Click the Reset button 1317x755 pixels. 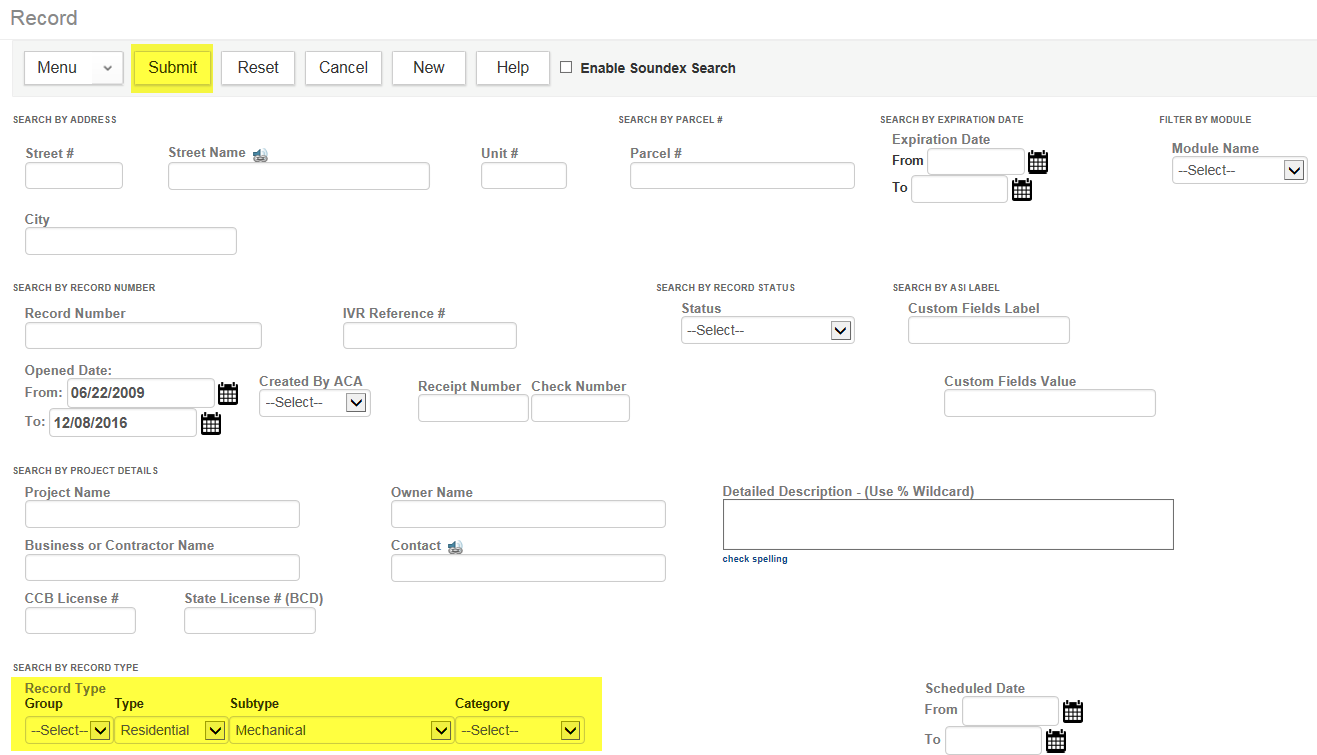[258, 68]
